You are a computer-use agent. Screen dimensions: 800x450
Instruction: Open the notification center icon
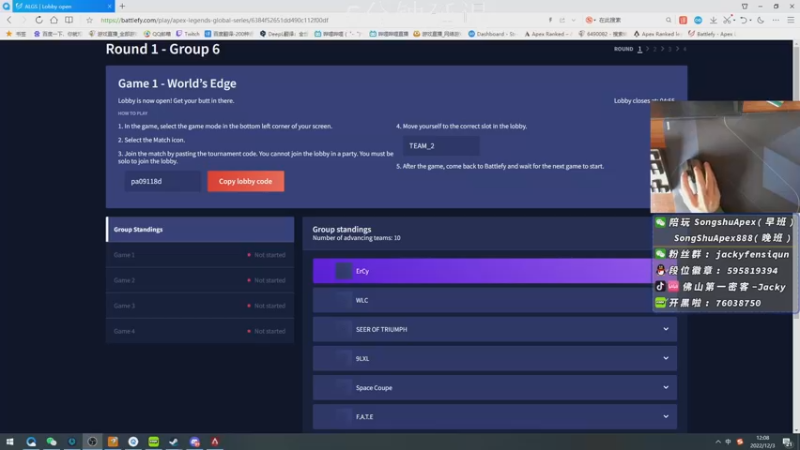[788, 442]
